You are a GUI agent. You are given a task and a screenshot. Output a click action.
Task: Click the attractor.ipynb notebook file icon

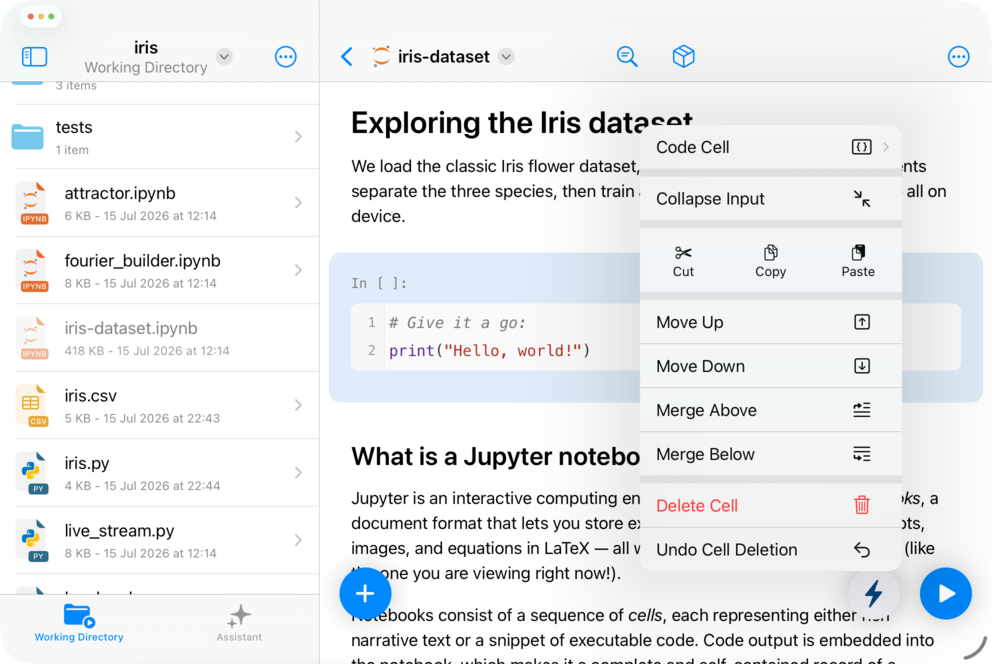(32, 203)
